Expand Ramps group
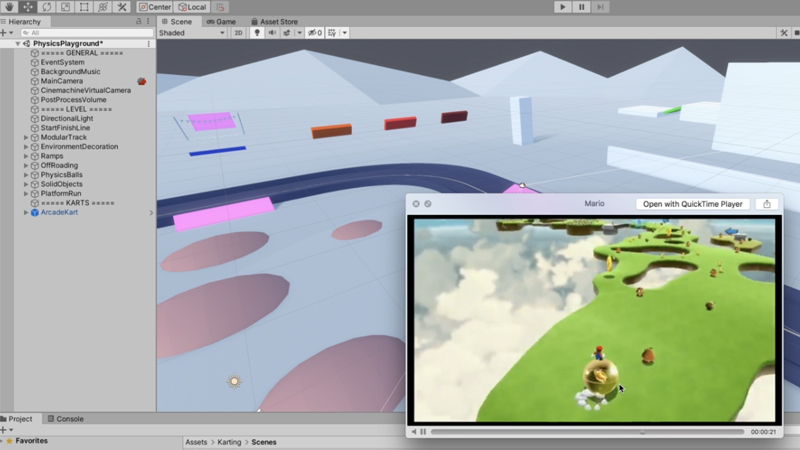800x450 pixels. tap(26, 156)
